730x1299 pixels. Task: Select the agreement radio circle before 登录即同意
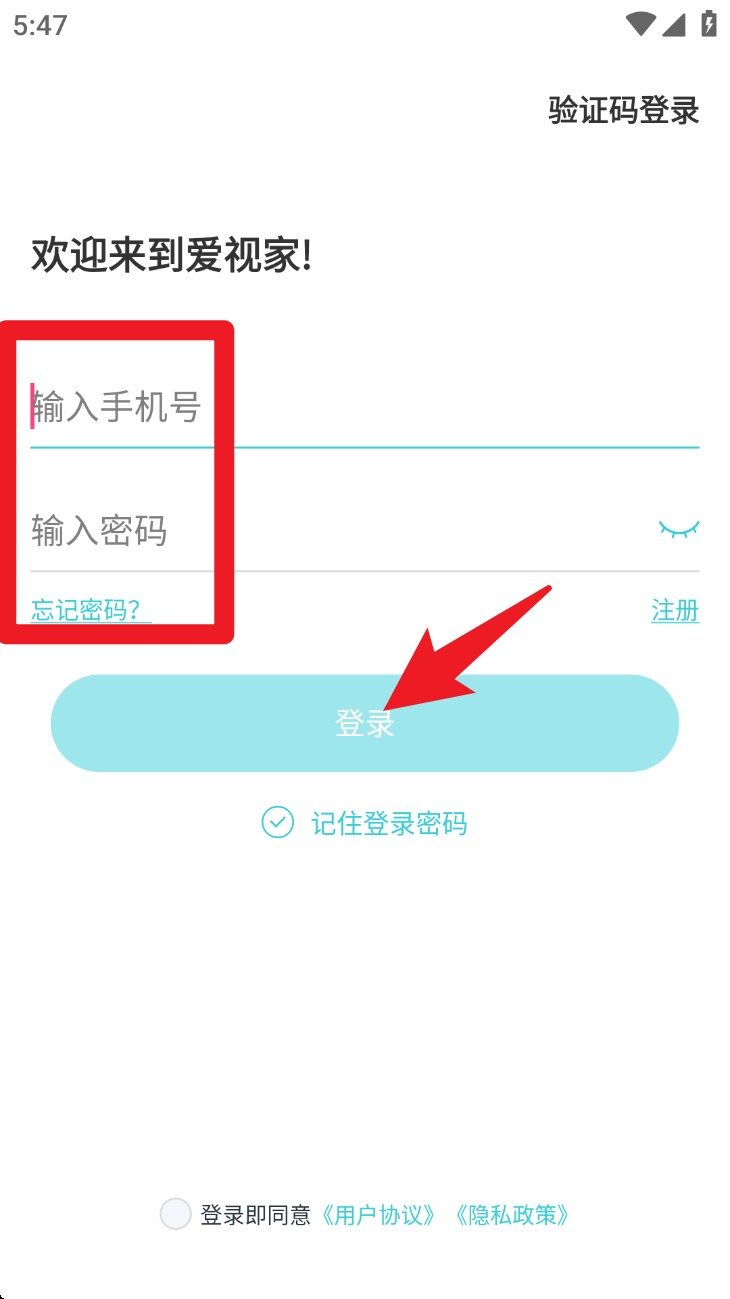pos(175,1214)
